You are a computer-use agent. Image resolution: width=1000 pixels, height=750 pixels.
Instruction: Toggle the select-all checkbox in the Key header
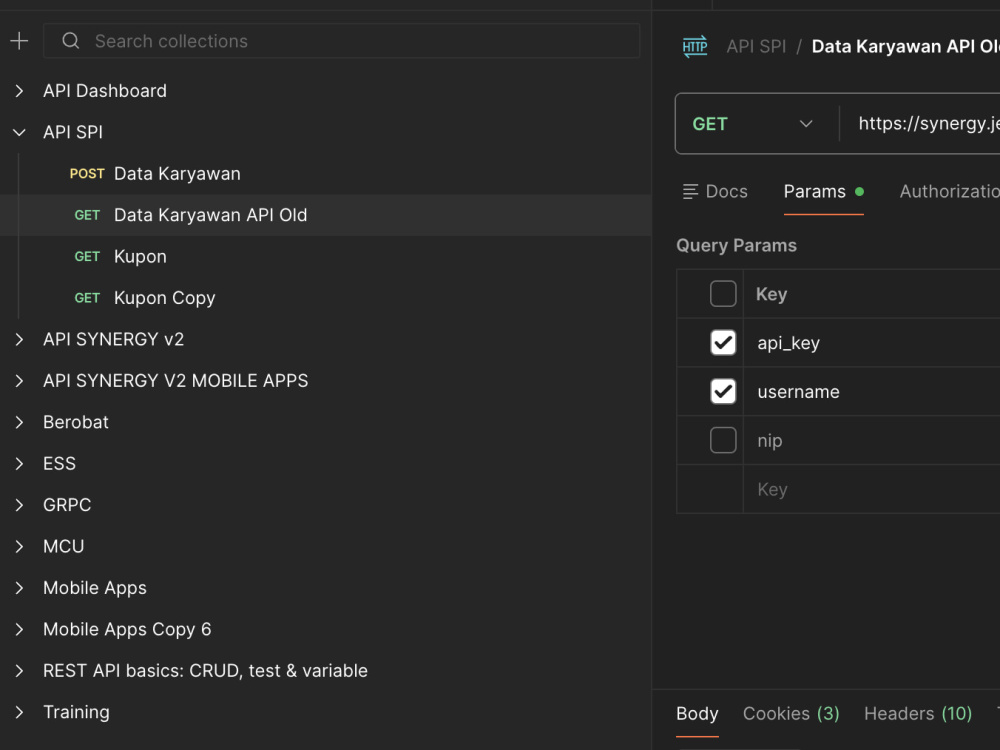pos(723,294)
